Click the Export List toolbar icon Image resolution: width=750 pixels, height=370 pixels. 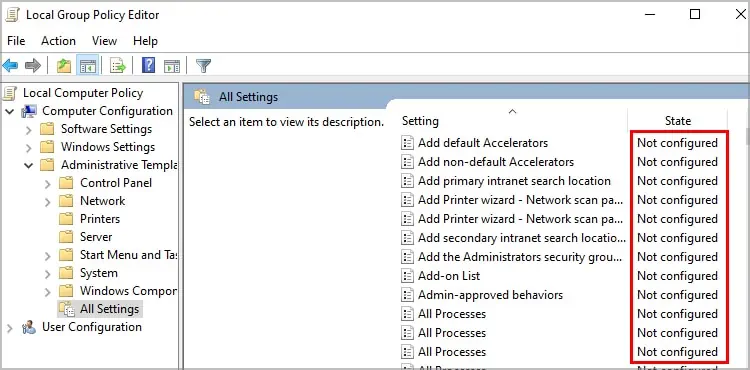(117, 65)
